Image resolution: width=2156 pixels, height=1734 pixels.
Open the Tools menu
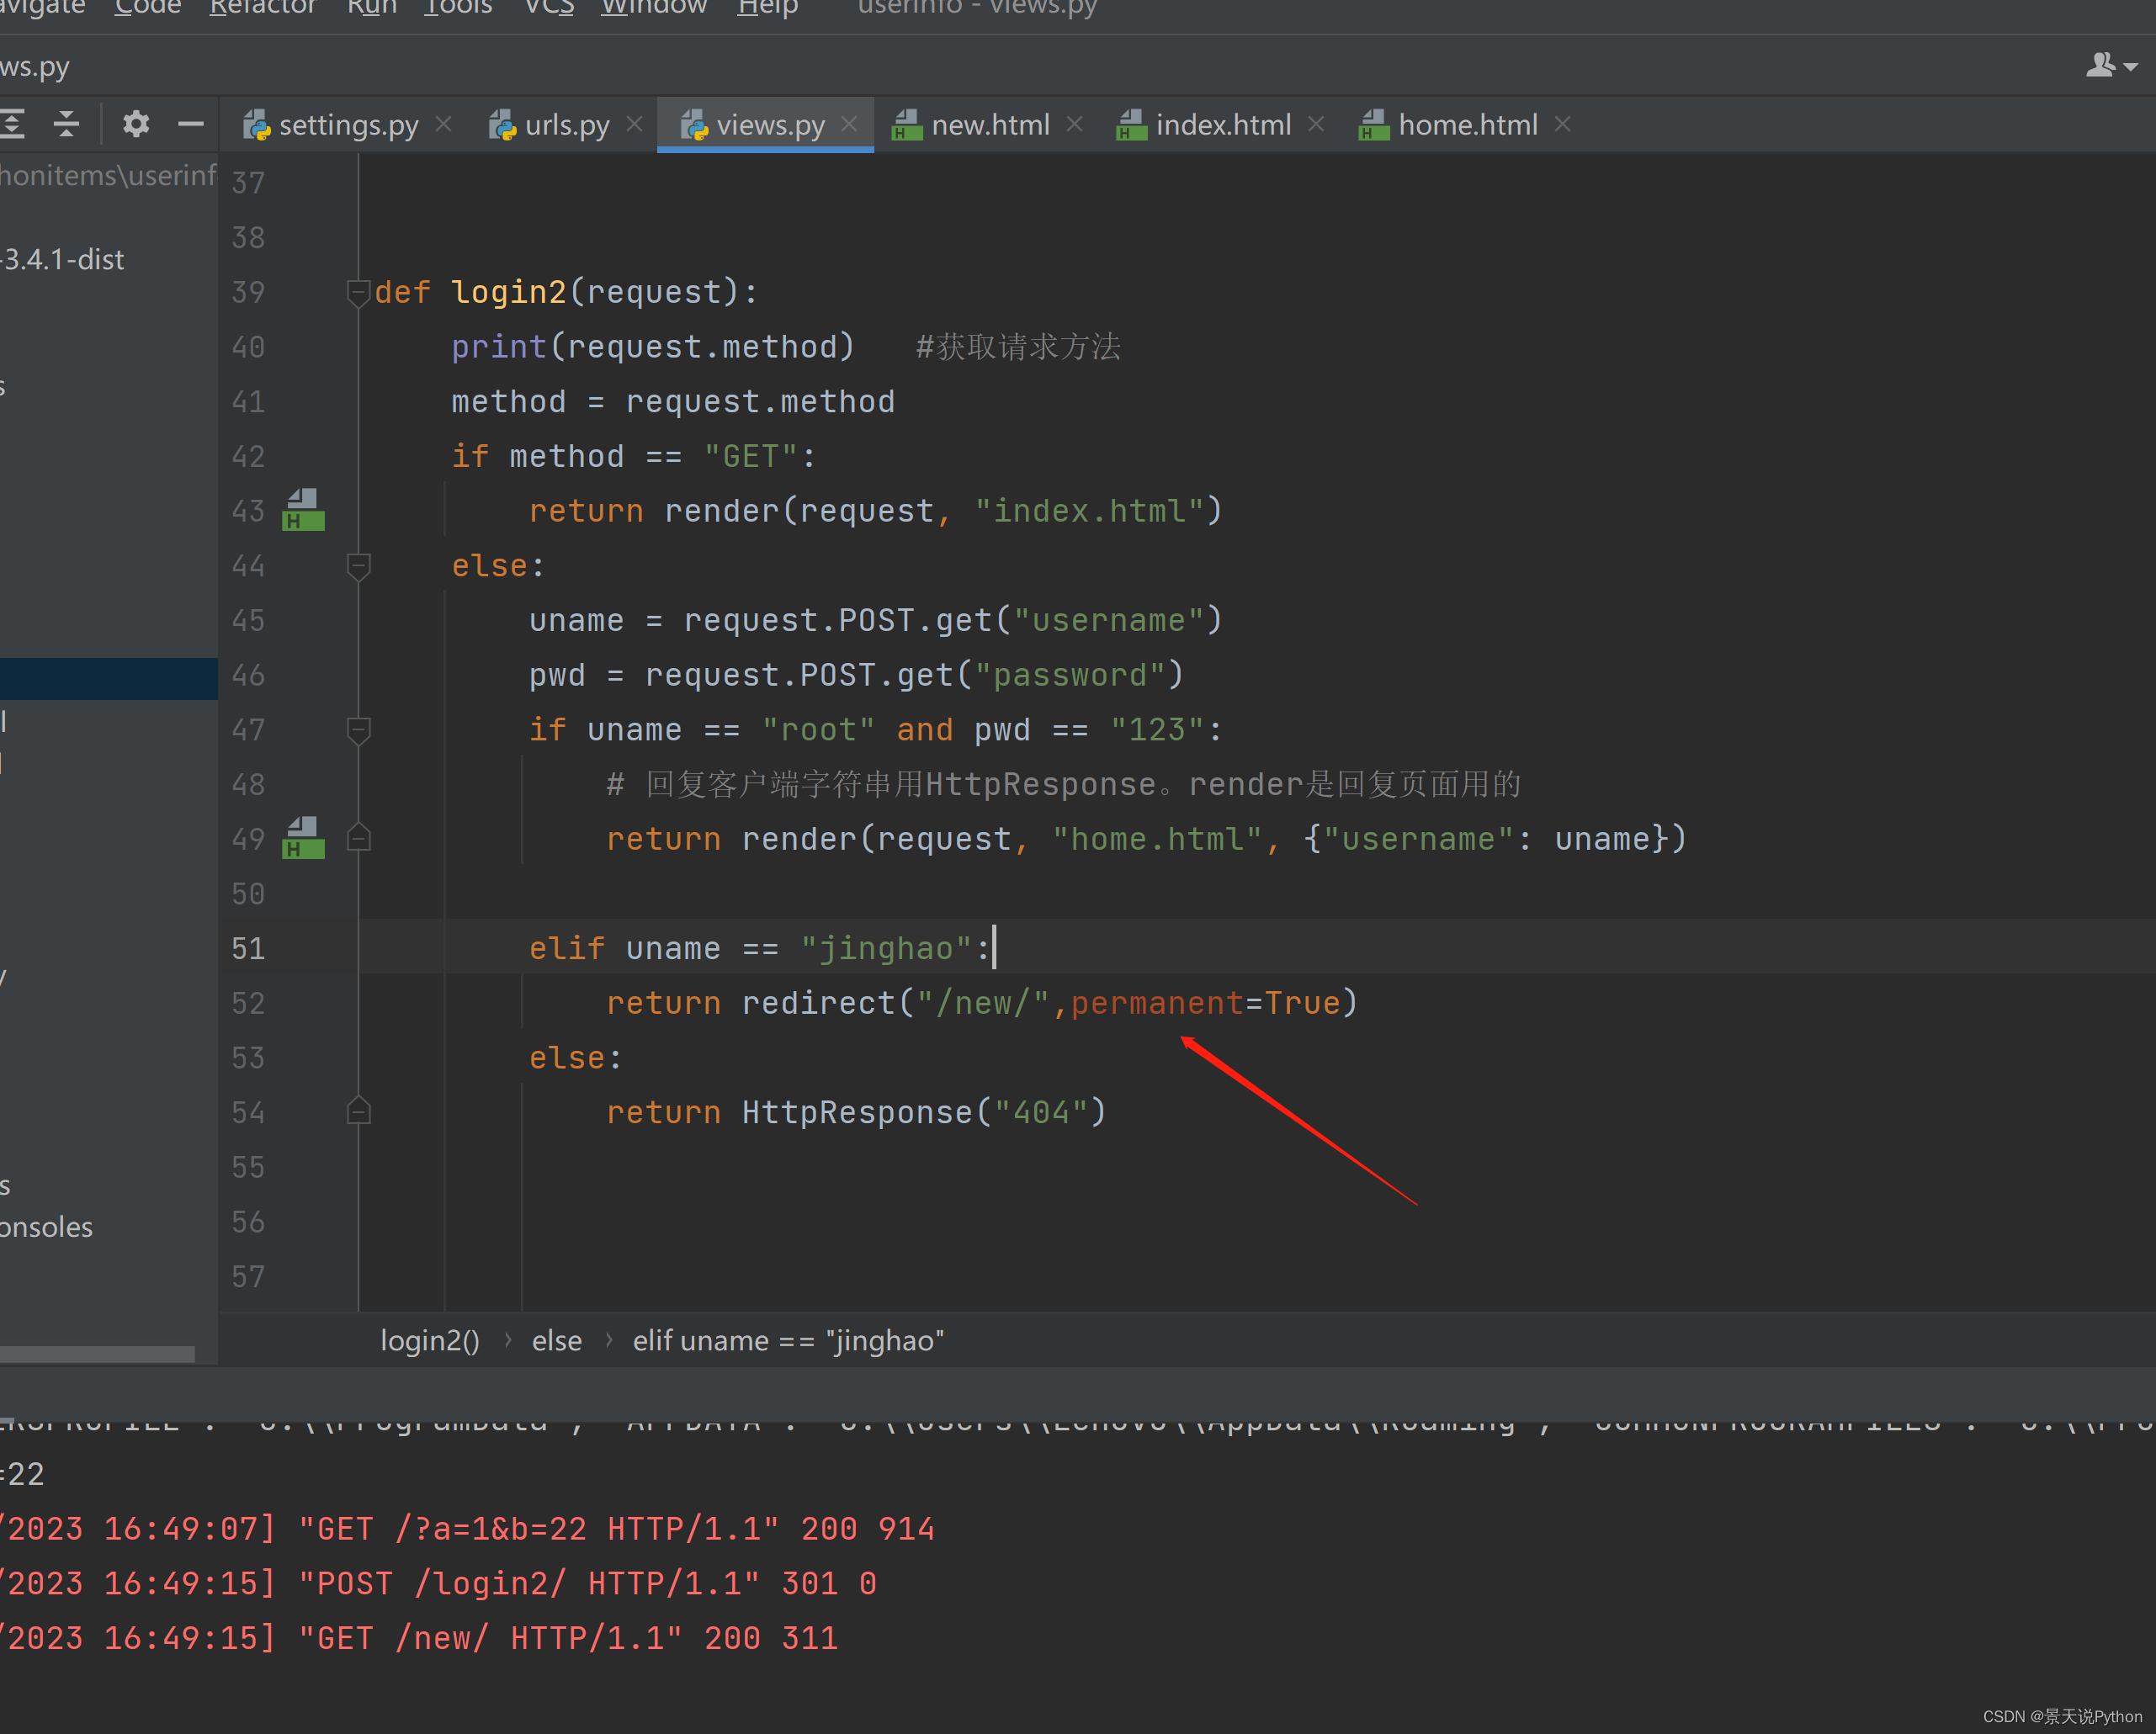(458, 8)
